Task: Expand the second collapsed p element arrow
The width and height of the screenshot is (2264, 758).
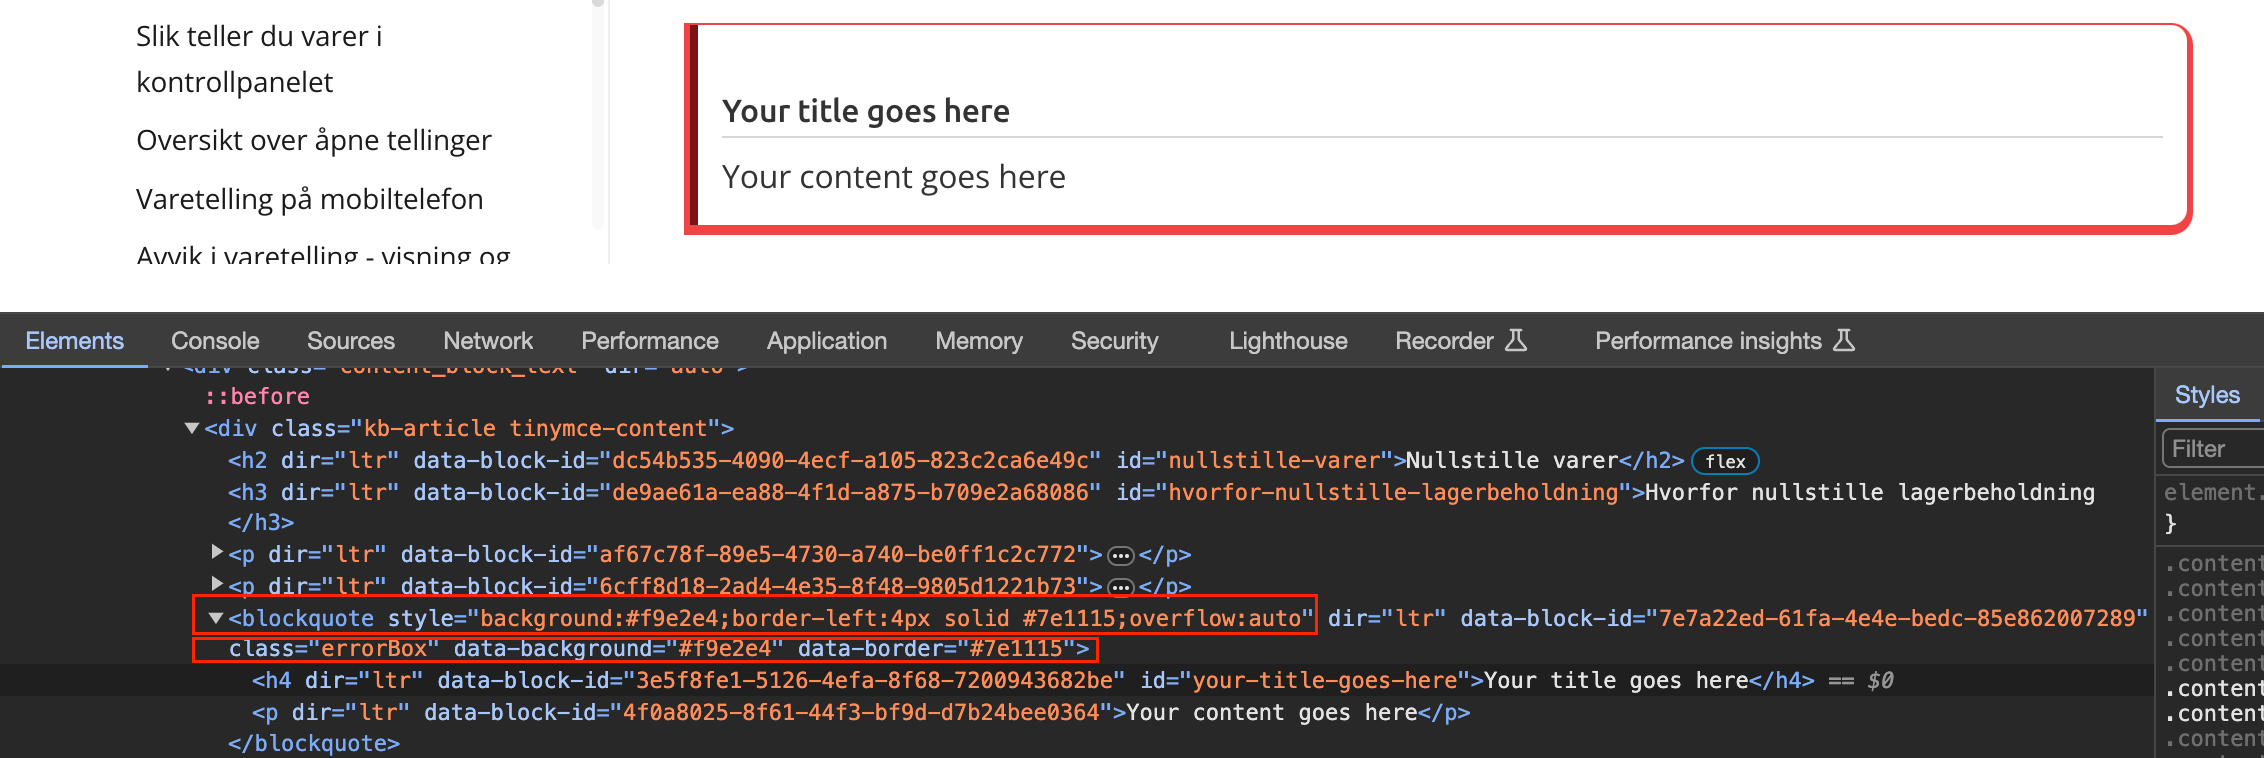Action: [x=216, y=583]
